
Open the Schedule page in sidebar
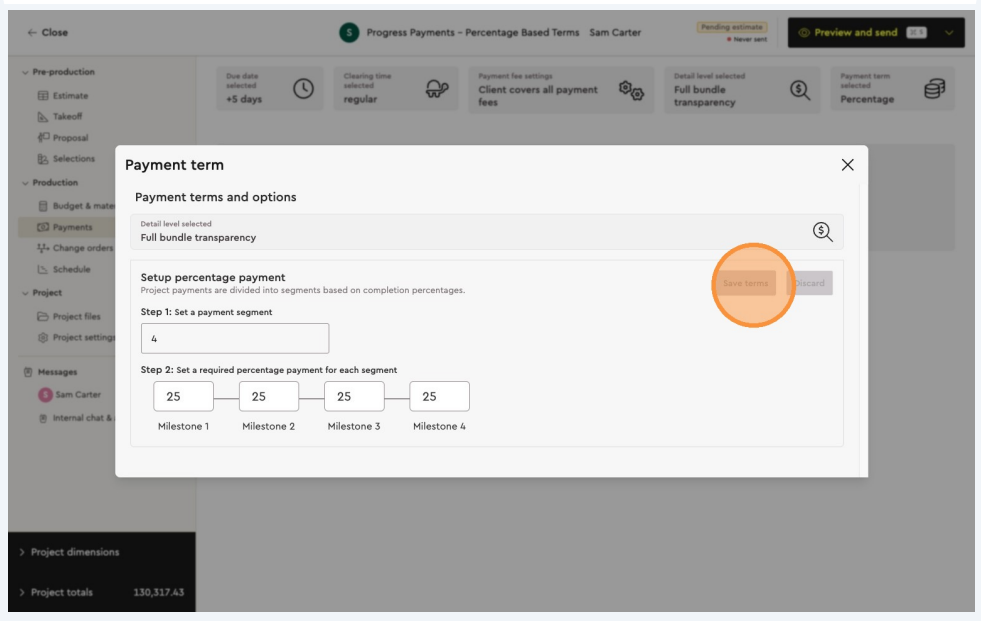pos(72,269)
